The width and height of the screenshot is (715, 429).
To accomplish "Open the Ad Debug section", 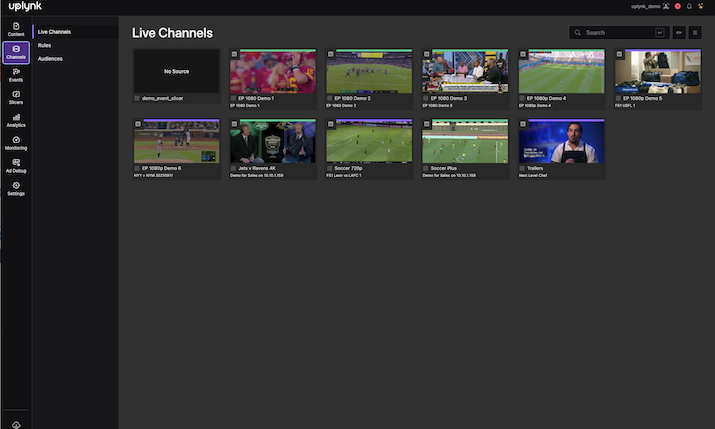I will tap(16, 164).
